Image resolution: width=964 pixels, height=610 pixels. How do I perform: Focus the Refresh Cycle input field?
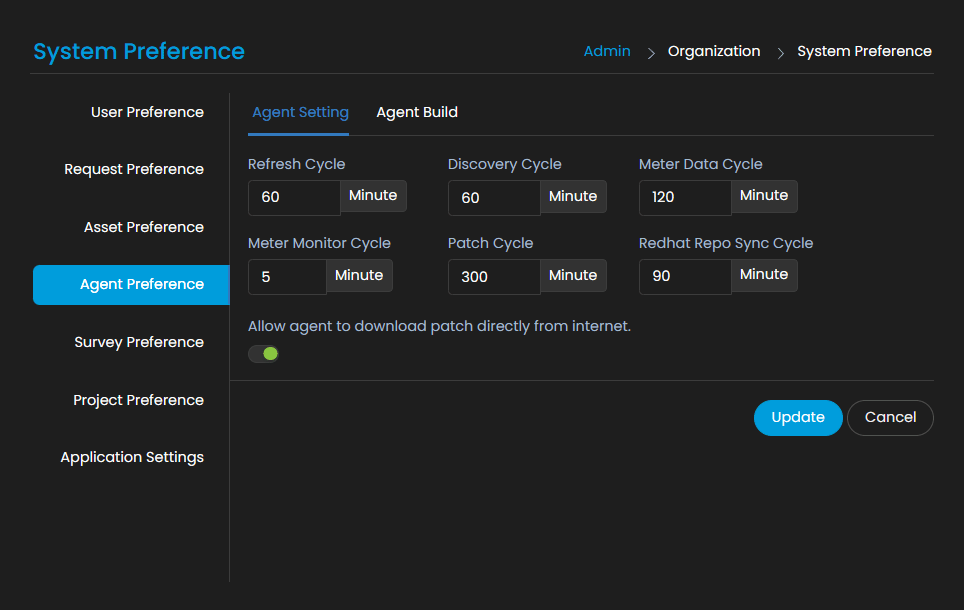coord(294,197)
